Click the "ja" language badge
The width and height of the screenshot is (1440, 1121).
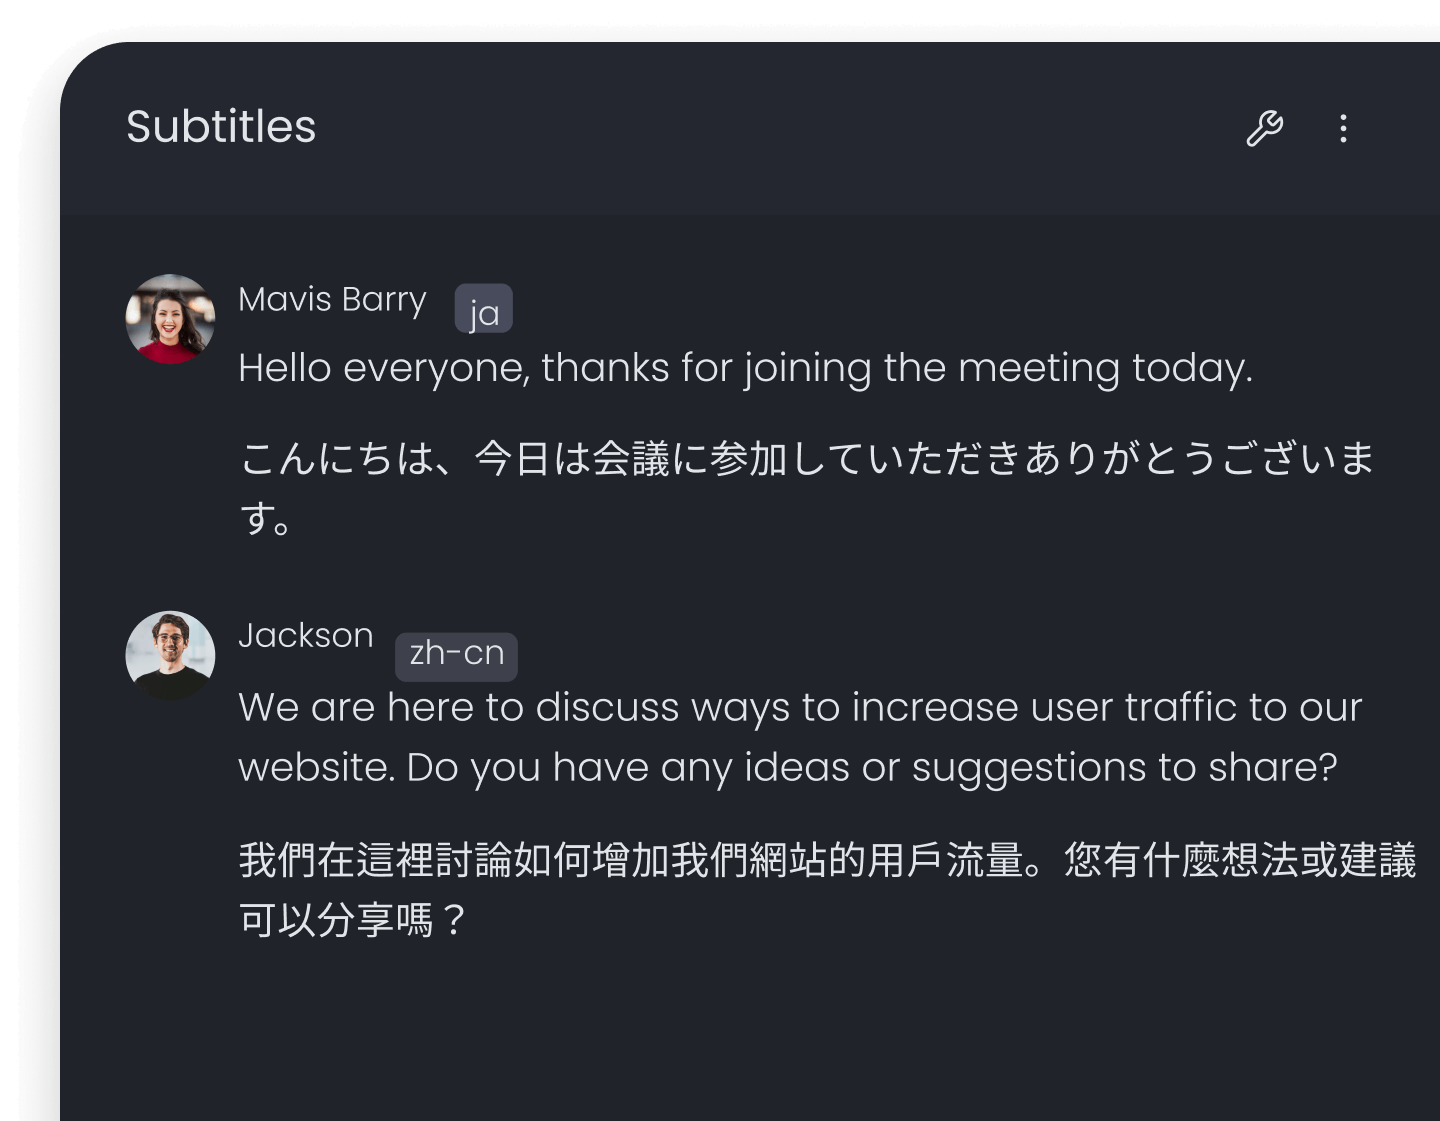click(484, 309)
